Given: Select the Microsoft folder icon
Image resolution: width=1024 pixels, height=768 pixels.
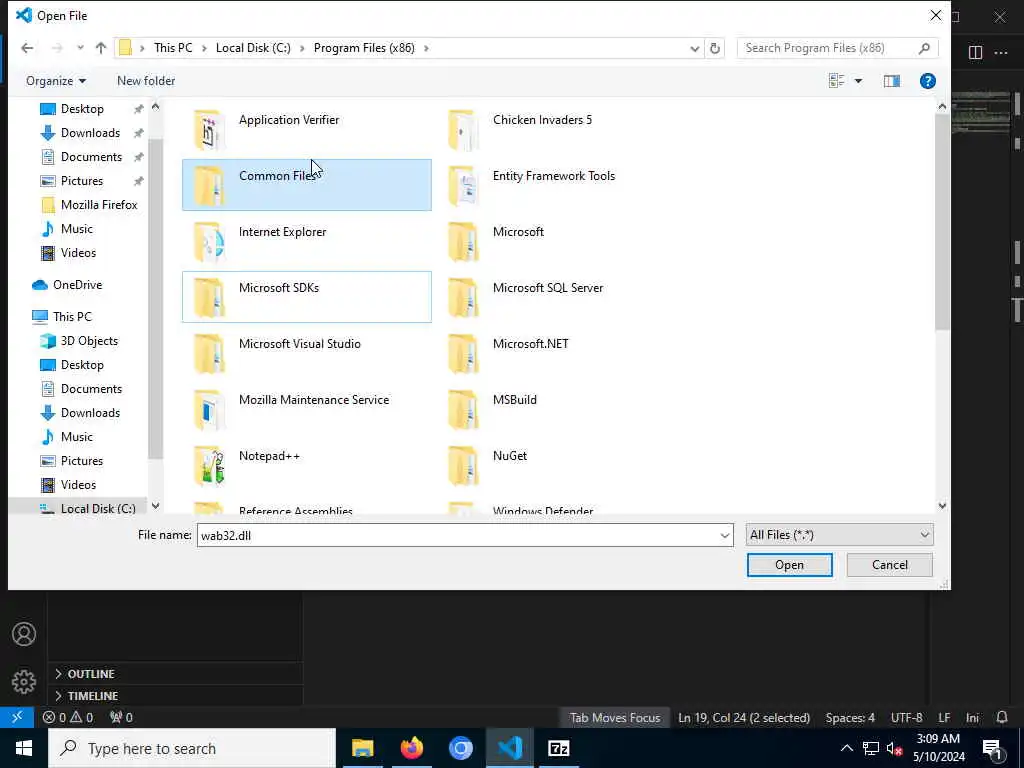Looking at the screenshot, I should [463, 242].
